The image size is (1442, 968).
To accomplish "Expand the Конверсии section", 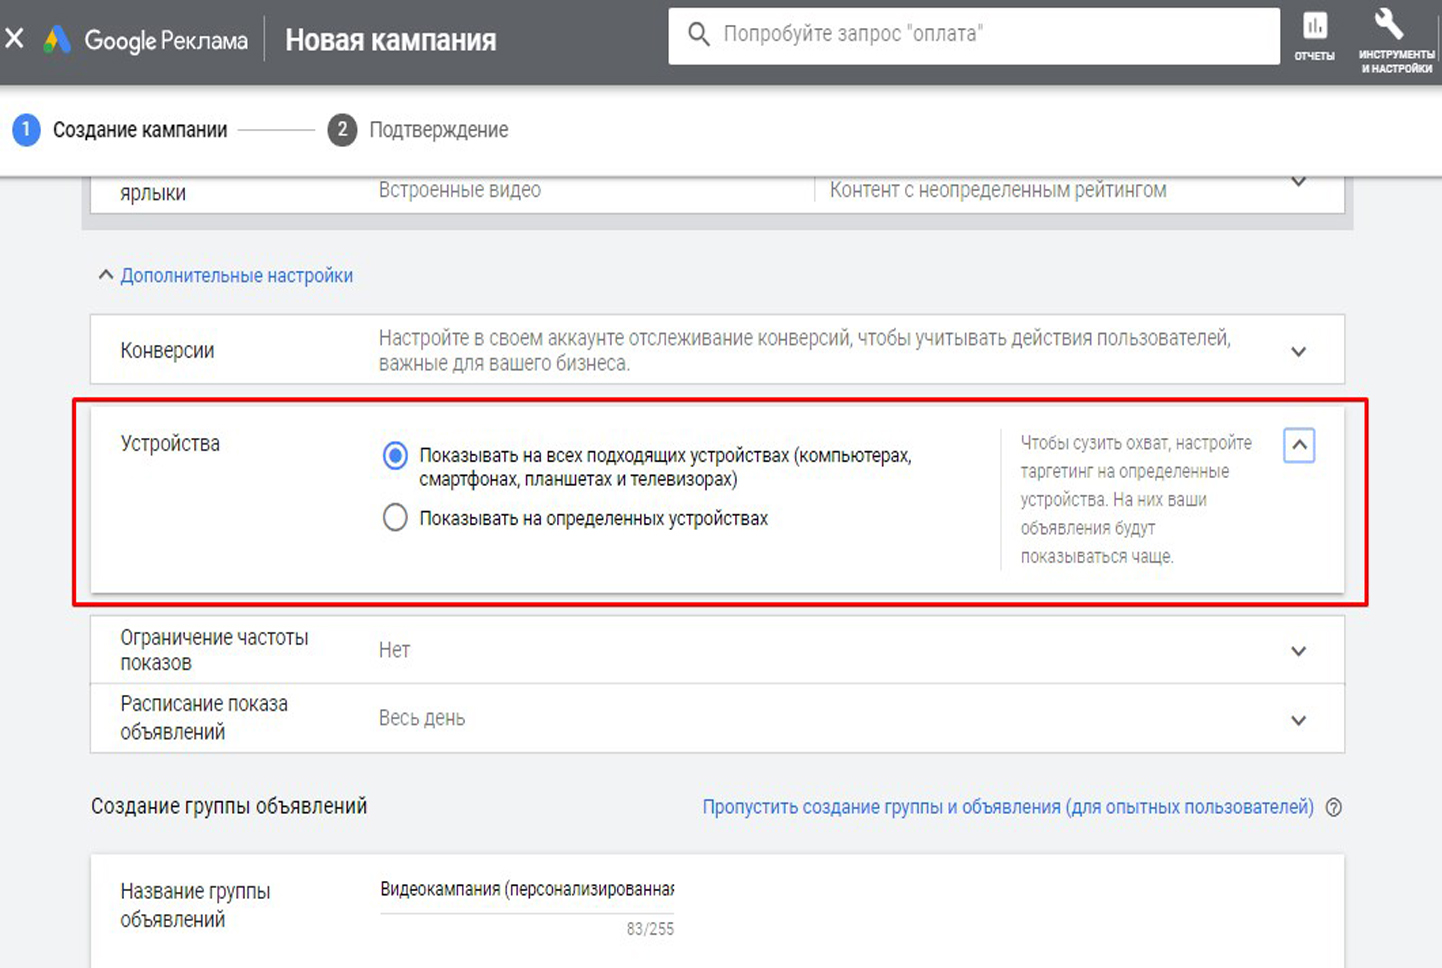I will click(1298, 352).
